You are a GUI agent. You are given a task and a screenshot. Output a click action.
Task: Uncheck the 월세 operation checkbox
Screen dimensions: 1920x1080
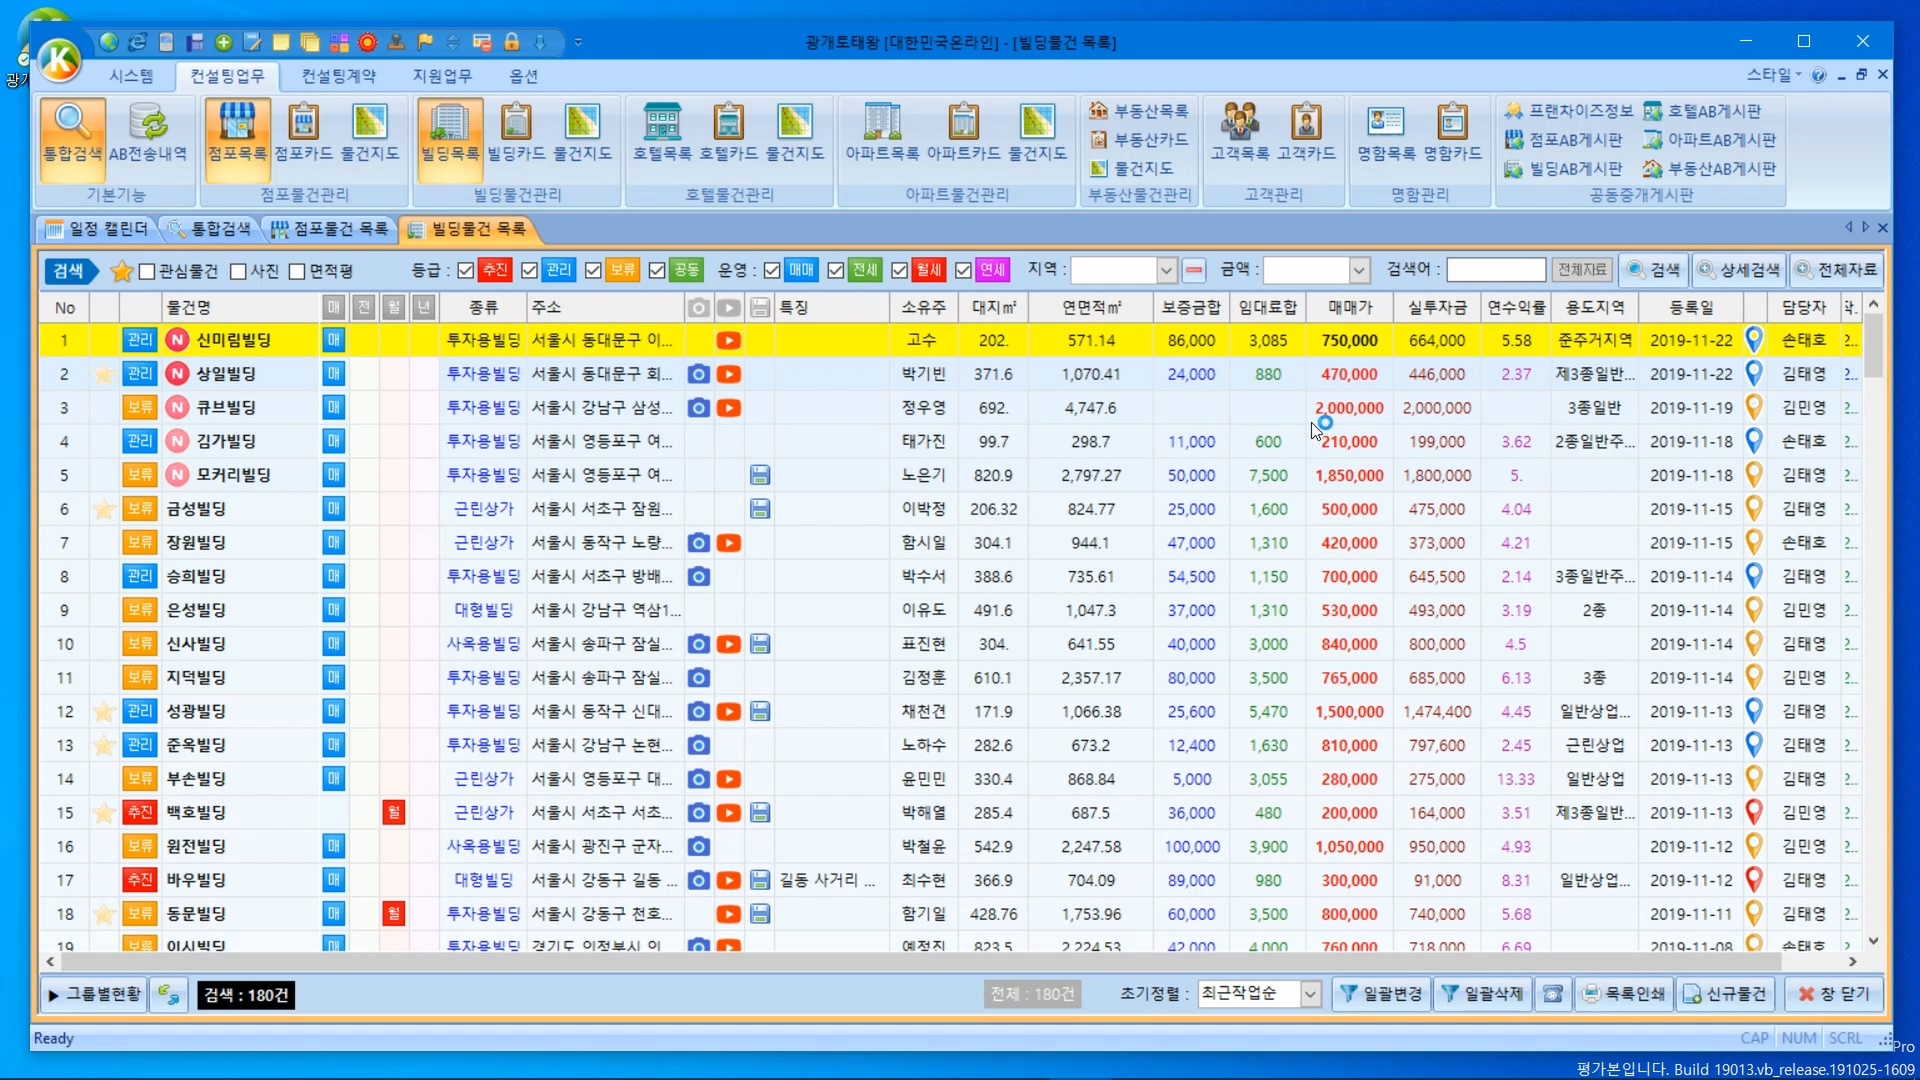point(899,270)
